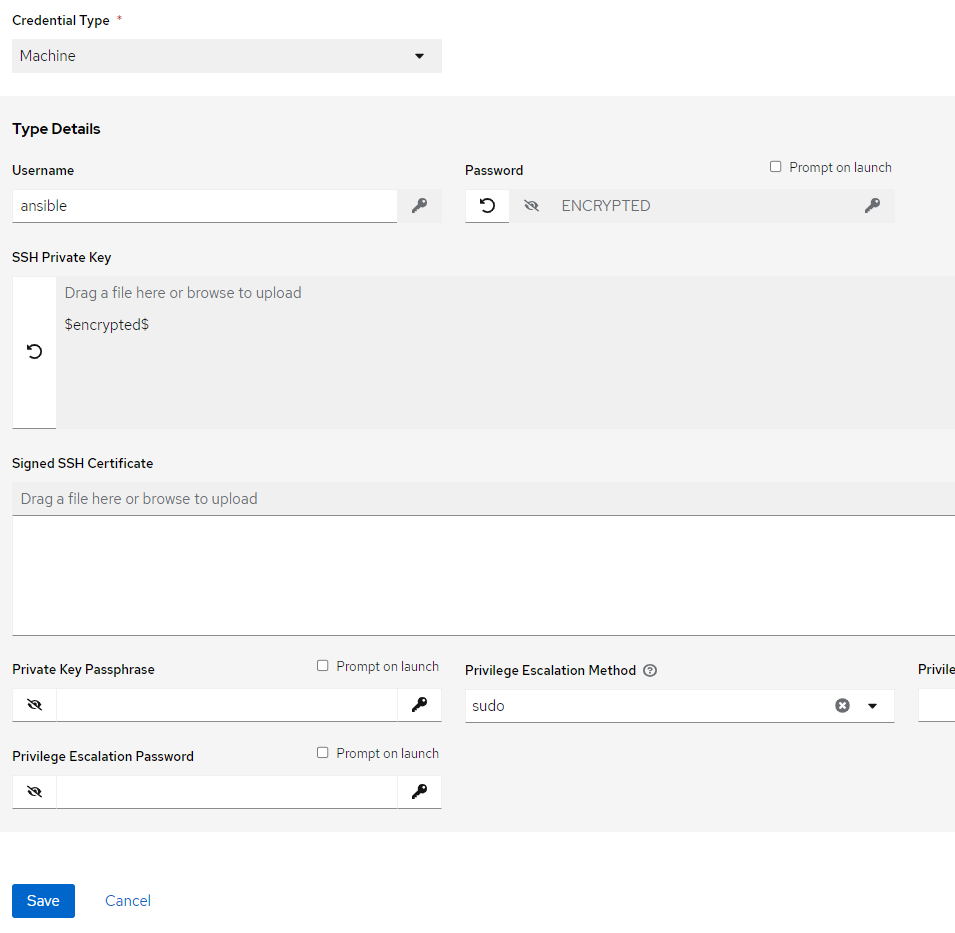Enable Prompt on launch for Privilege Escalation Password

tap(322, 753)
